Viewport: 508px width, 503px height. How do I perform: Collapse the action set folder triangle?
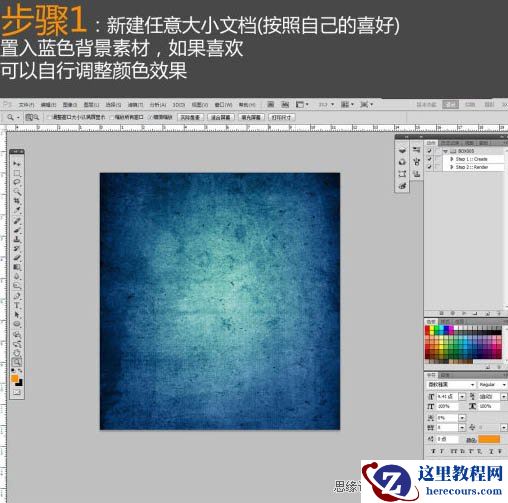click(446, 151)
